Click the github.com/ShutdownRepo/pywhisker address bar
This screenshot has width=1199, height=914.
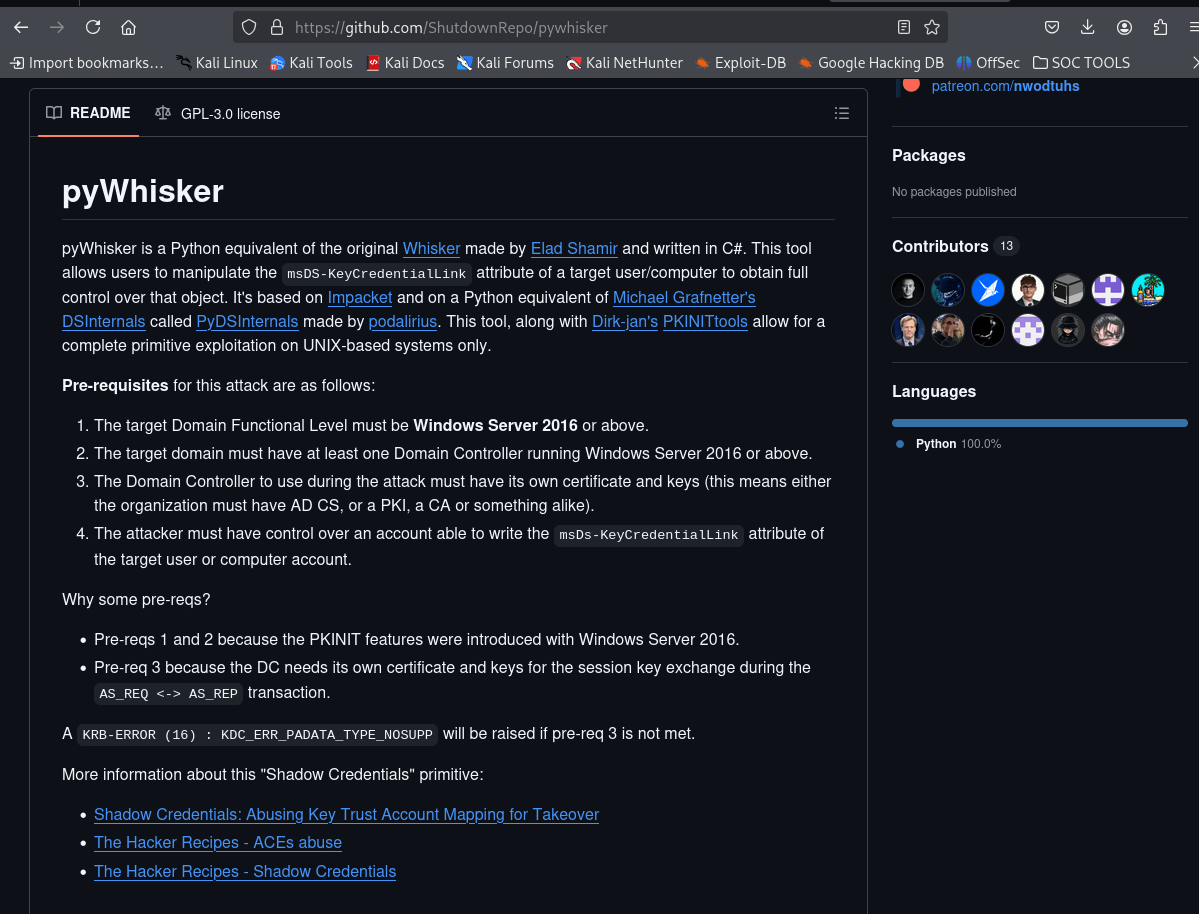[589, 28]
